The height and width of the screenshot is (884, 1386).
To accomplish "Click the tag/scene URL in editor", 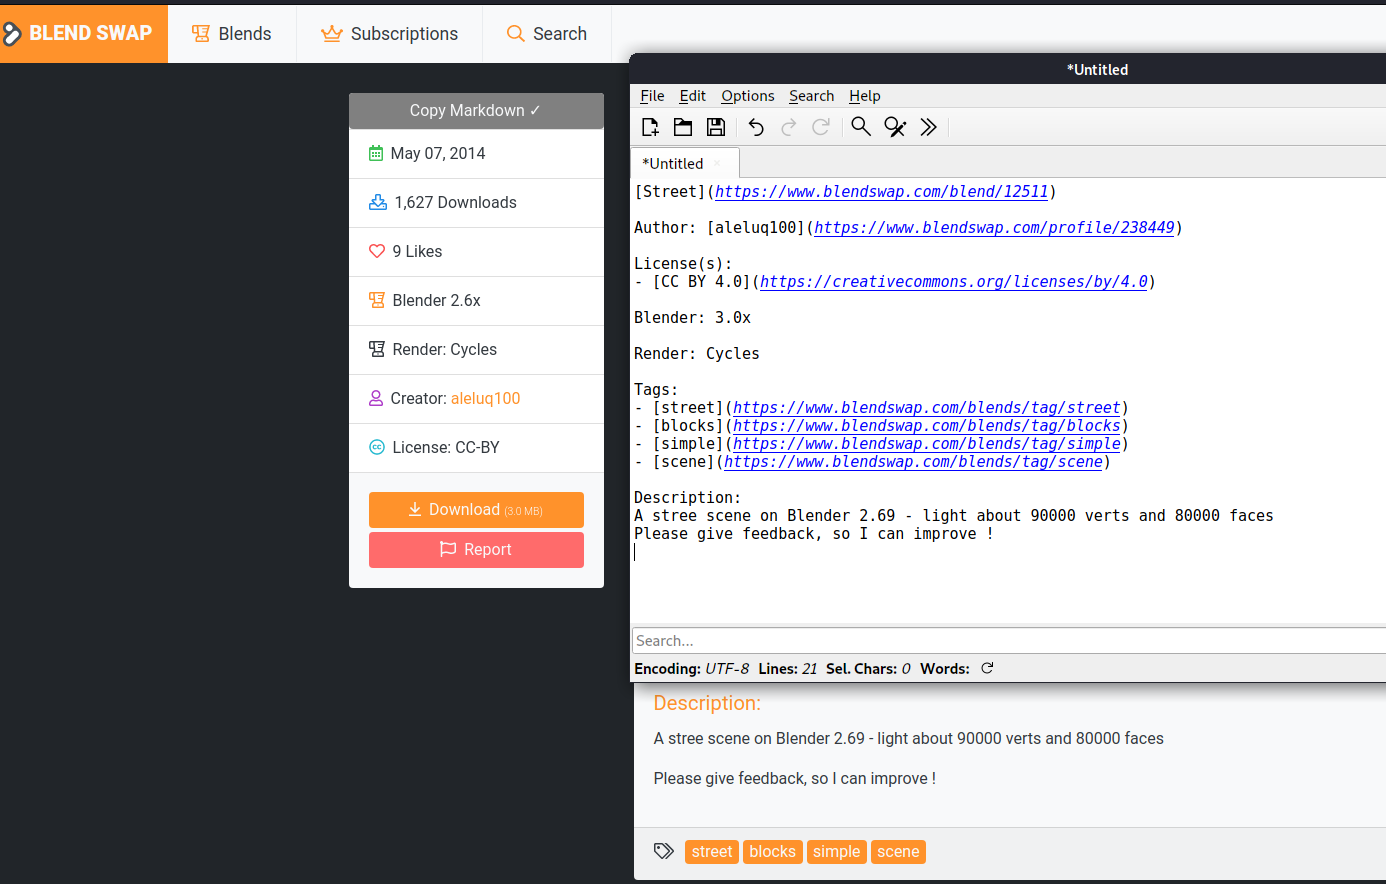I will [913, 462].
